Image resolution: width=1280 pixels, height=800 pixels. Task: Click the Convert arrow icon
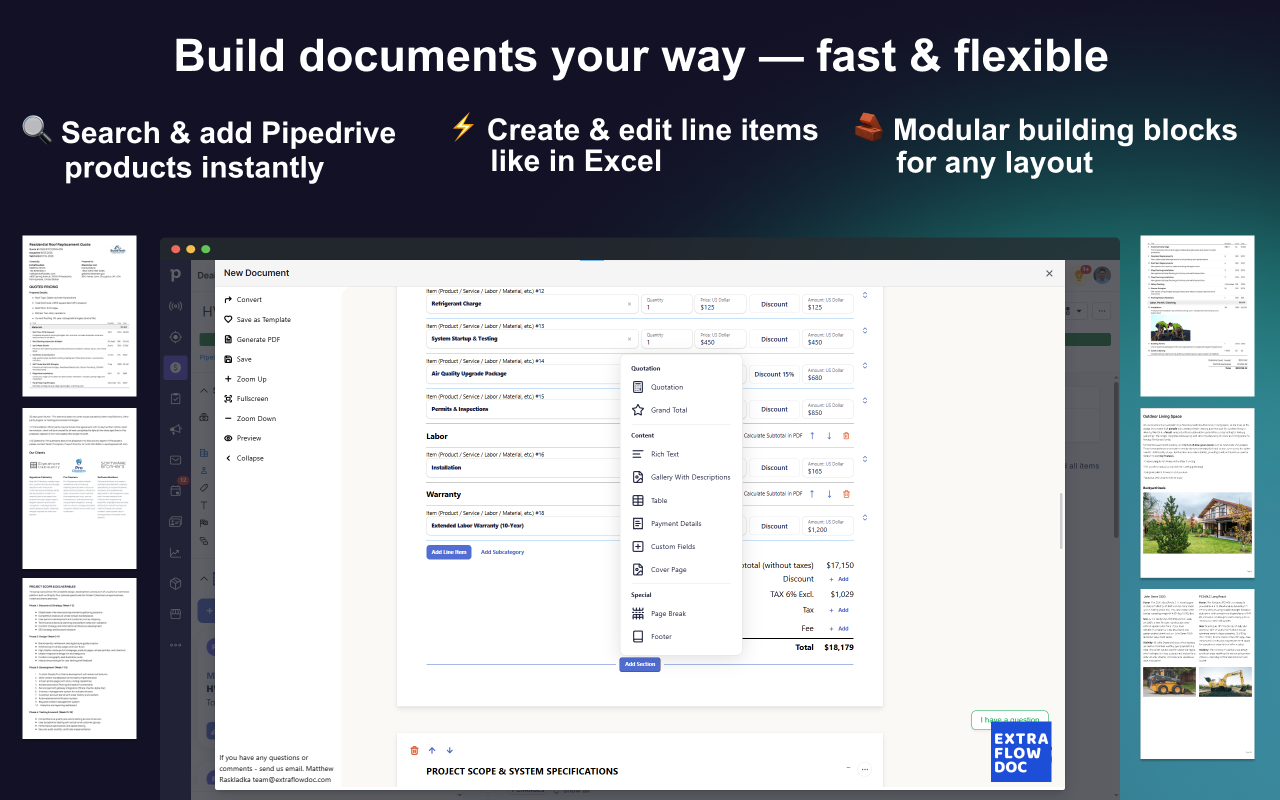coord(228,300)
